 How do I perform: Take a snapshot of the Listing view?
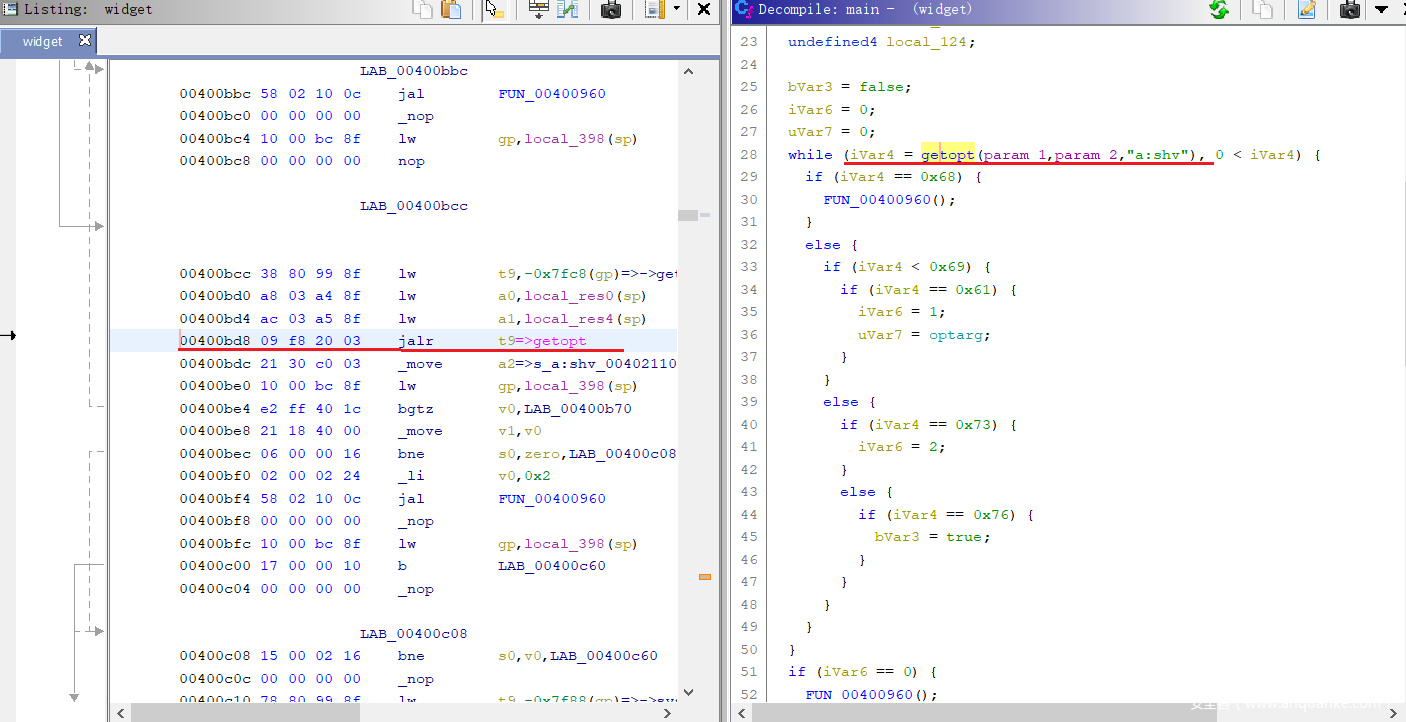611,10
